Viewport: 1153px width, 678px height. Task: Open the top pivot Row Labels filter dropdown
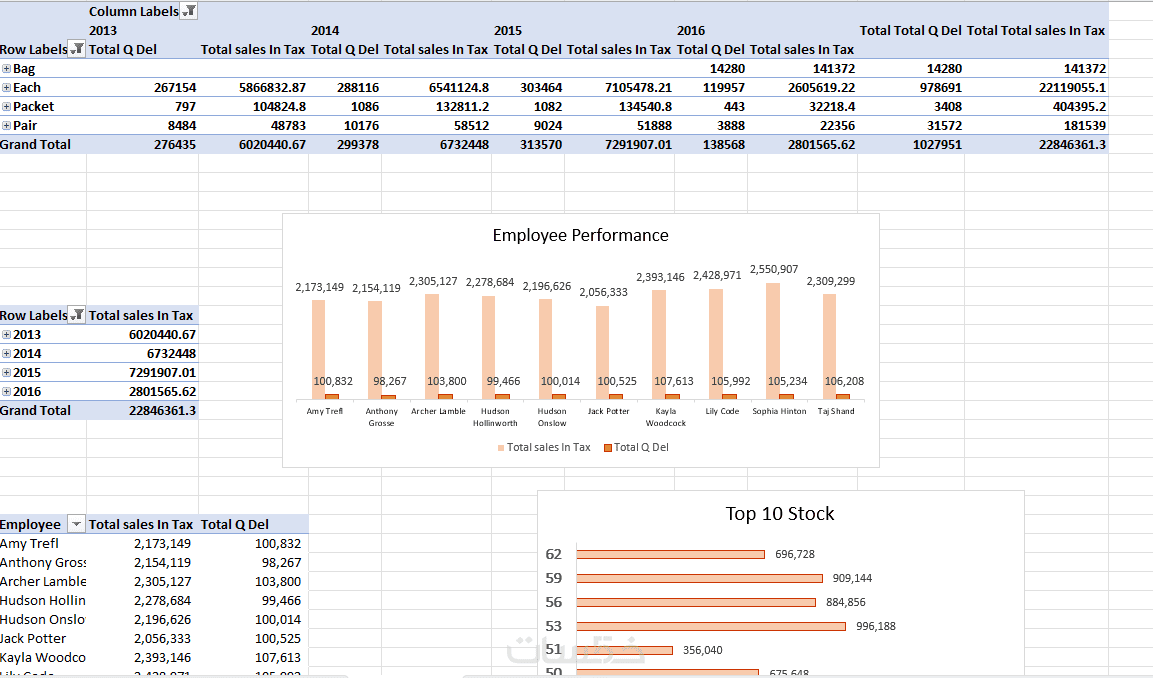pos(77,49)
